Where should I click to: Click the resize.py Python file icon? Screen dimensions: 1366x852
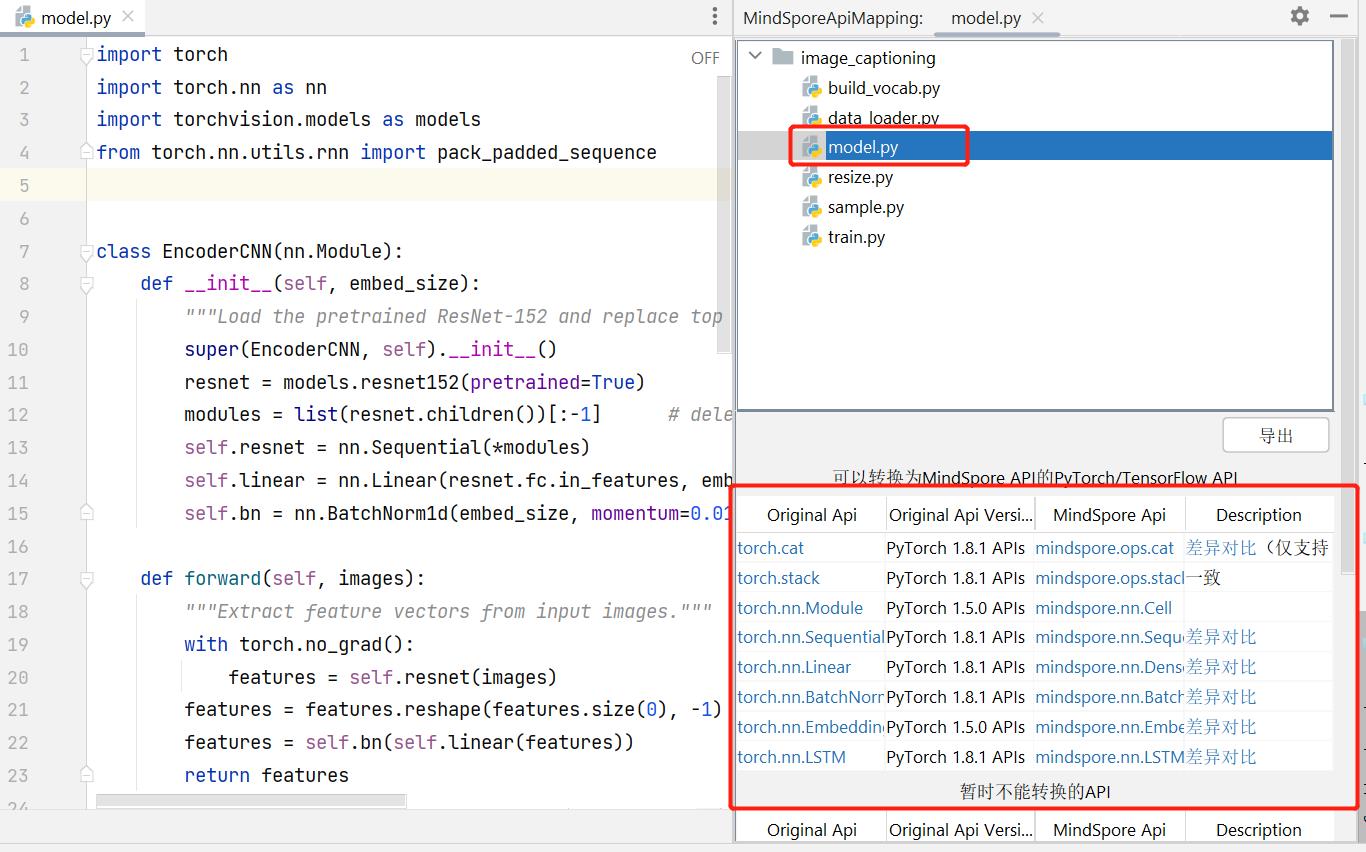[x=811, y=177]
